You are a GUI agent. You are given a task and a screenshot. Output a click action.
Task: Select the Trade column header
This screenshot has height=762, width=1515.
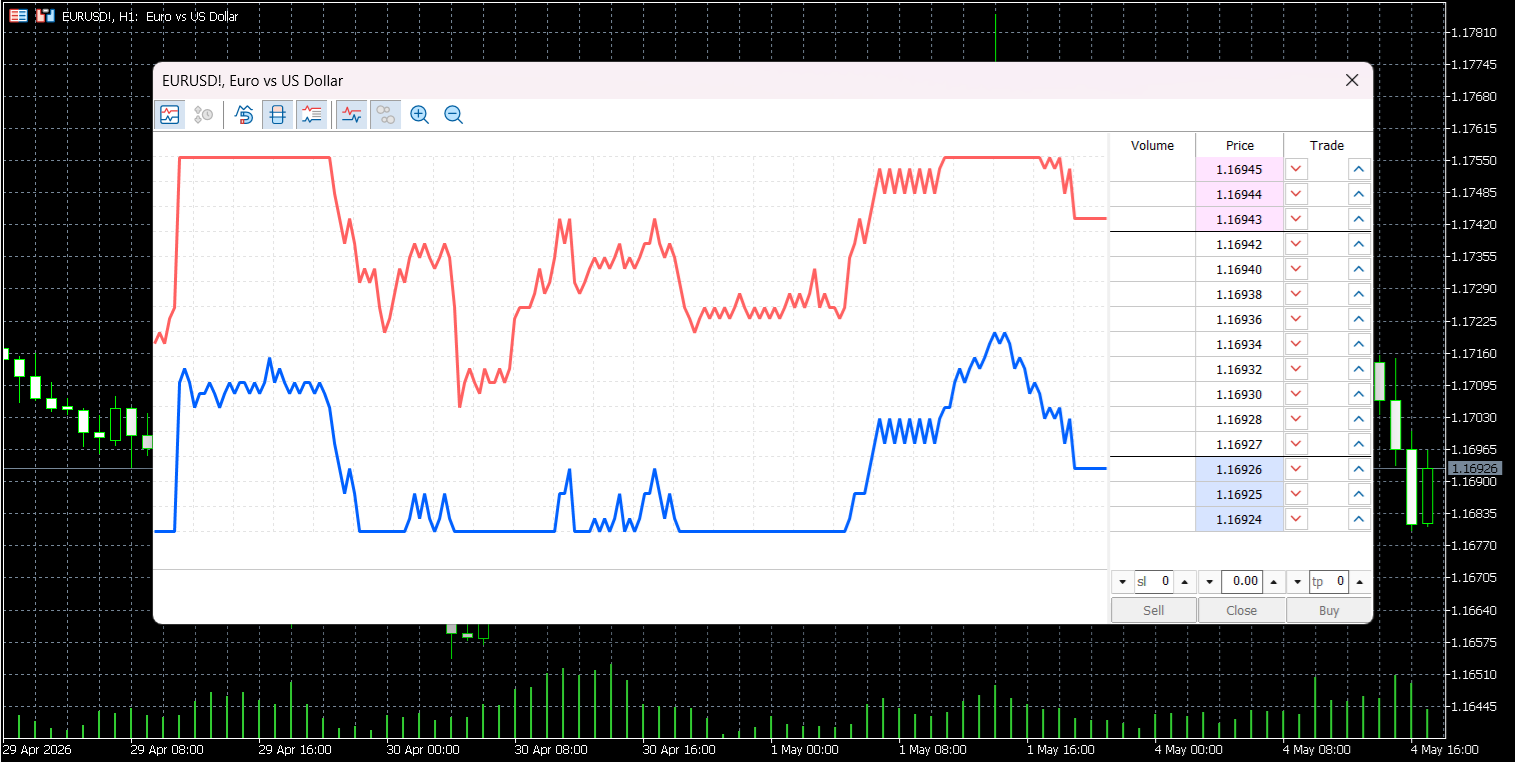pos(1327,145)
